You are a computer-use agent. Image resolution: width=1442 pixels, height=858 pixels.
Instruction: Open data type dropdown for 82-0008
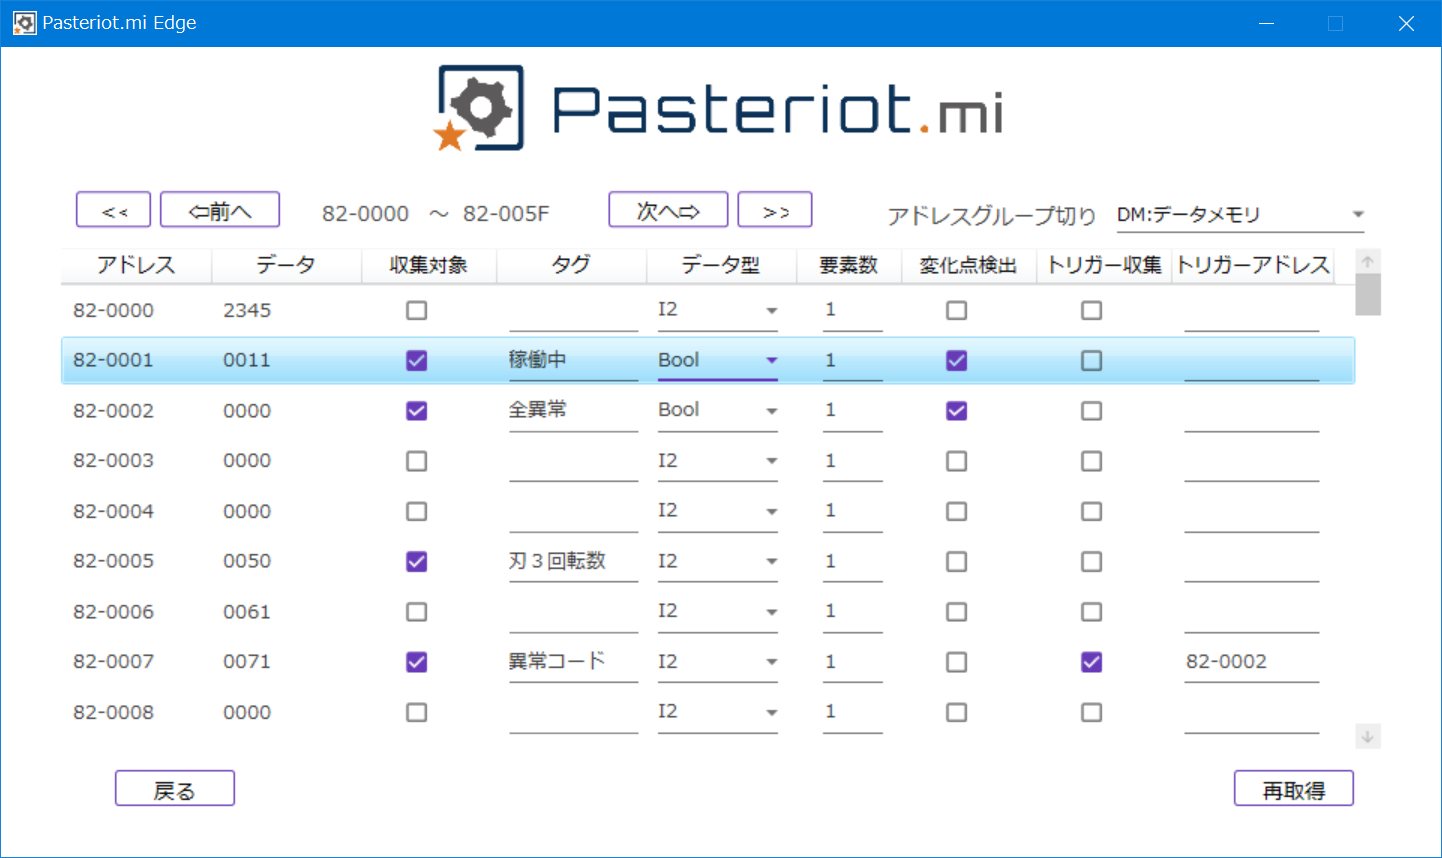pos(718,713)
